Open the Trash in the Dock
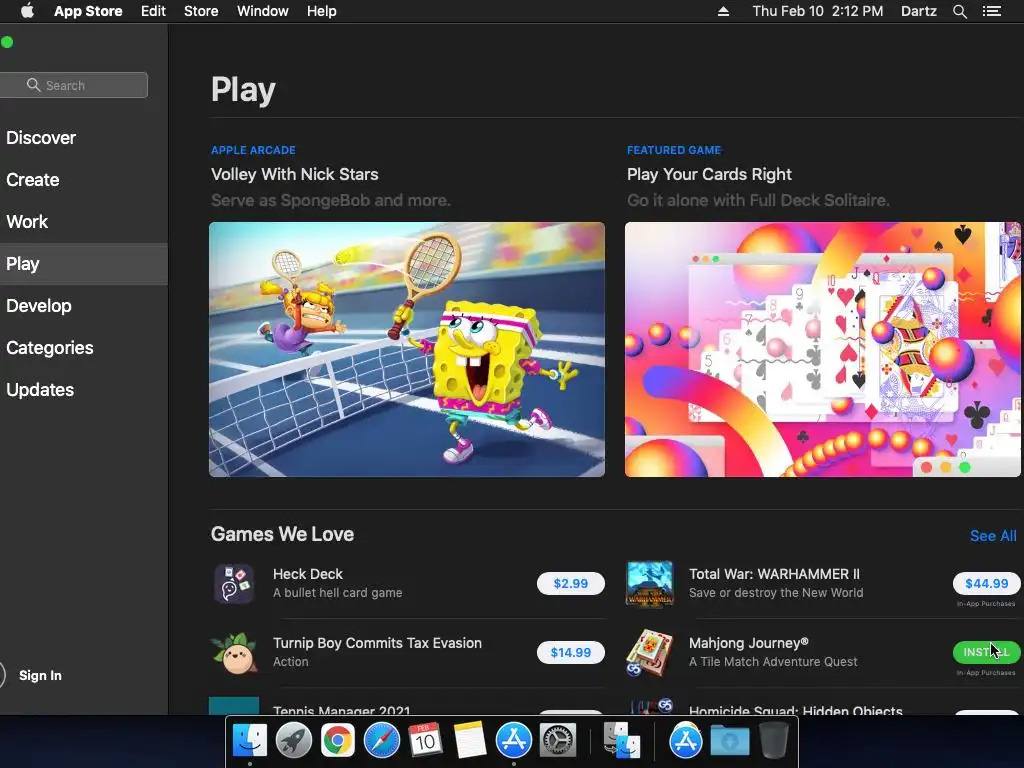This screenshot has height=768, width=1024. (773, 741)
